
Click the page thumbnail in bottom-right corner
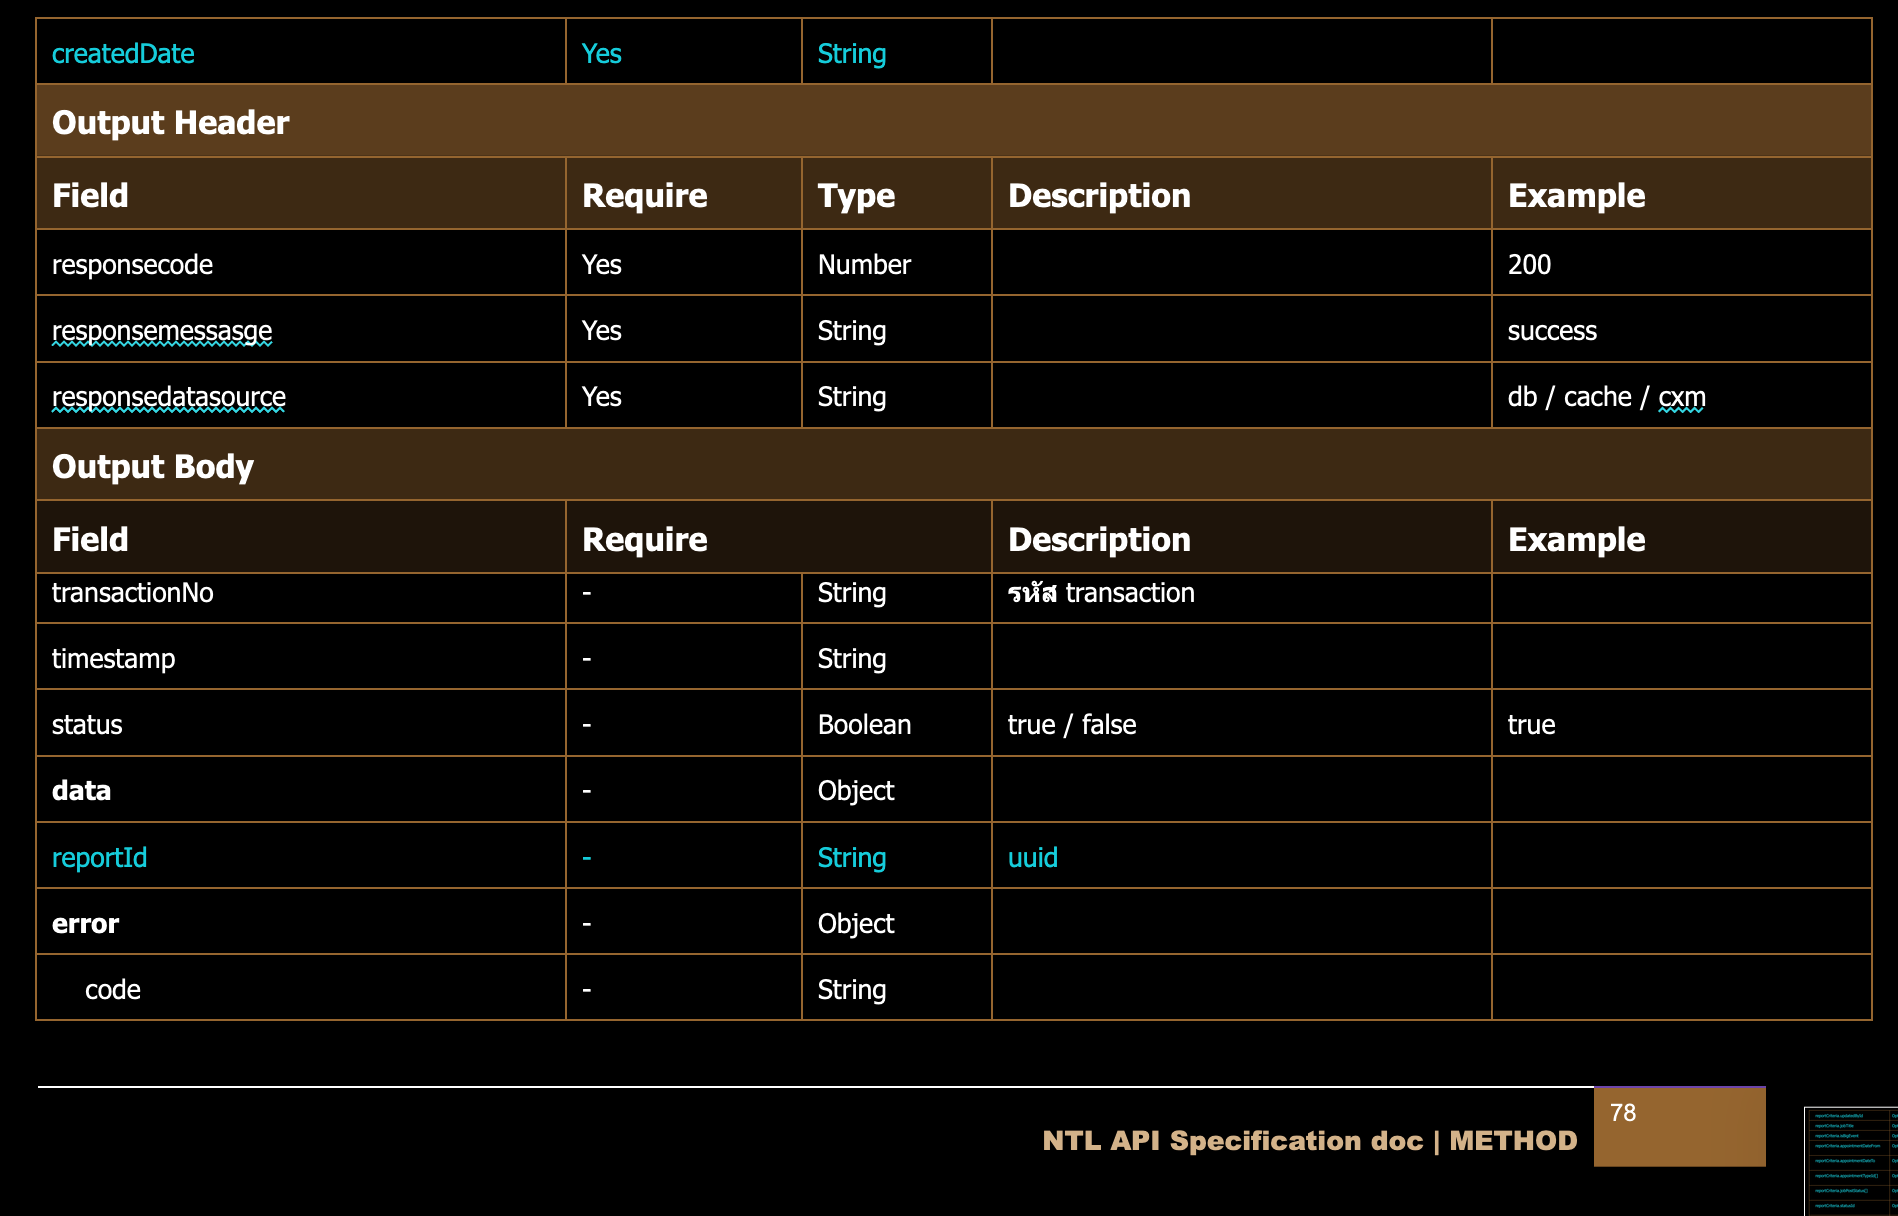[1850, 1161]
